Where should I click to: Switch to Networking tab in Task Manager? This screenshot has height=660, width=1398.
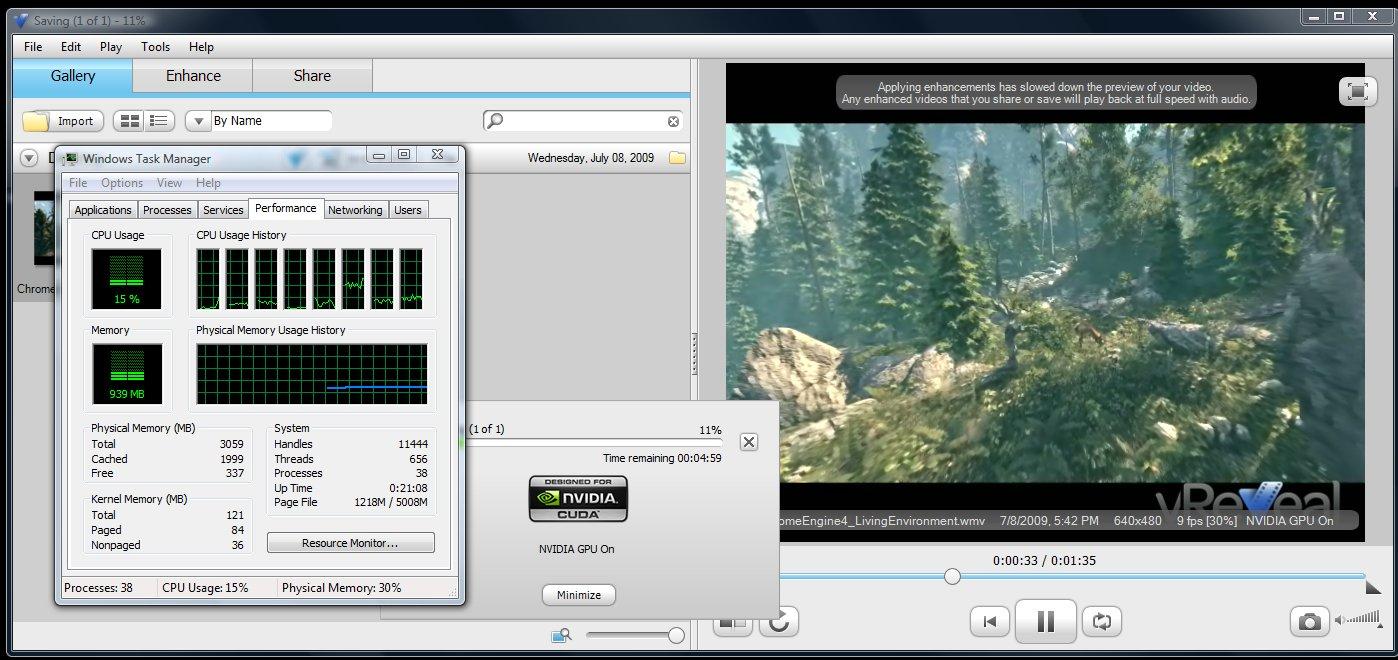355,210
